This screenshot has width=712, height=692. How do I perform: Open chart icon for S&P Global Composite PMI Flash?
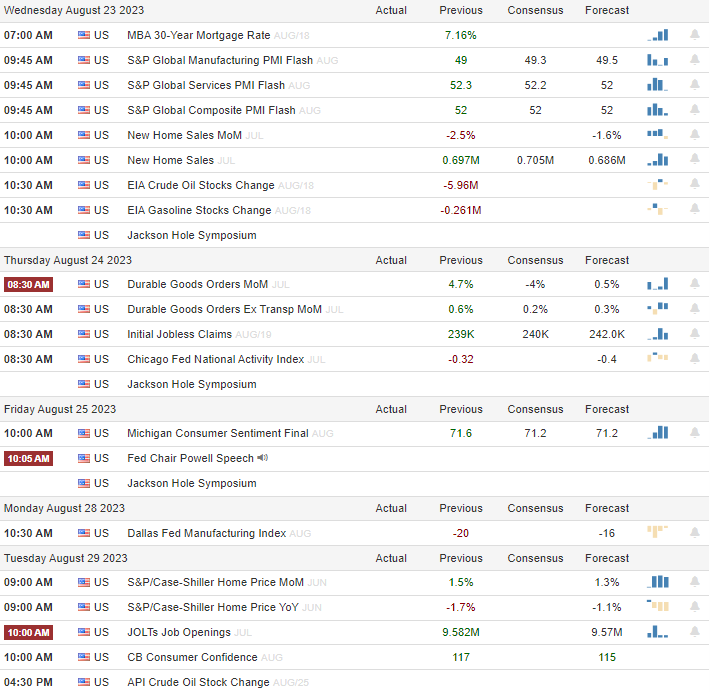coord(657,110)
